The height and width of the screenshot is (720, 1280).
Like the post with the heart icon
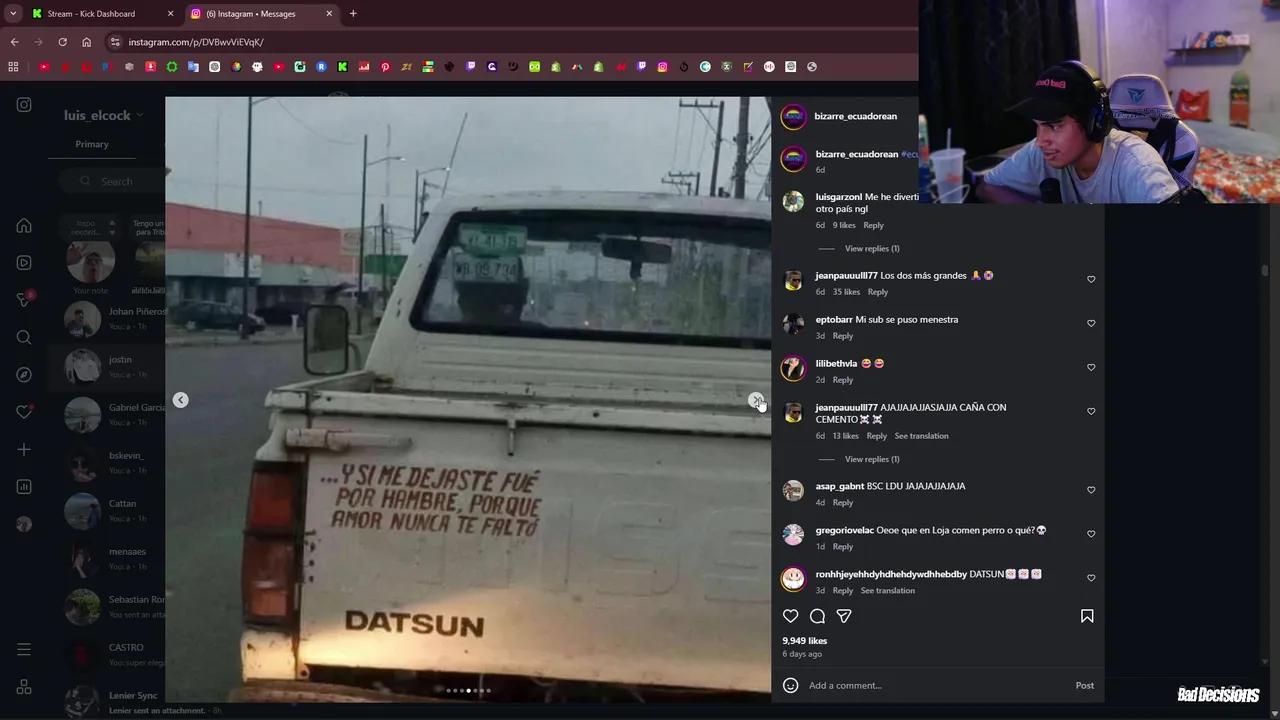tap(791, 616)
